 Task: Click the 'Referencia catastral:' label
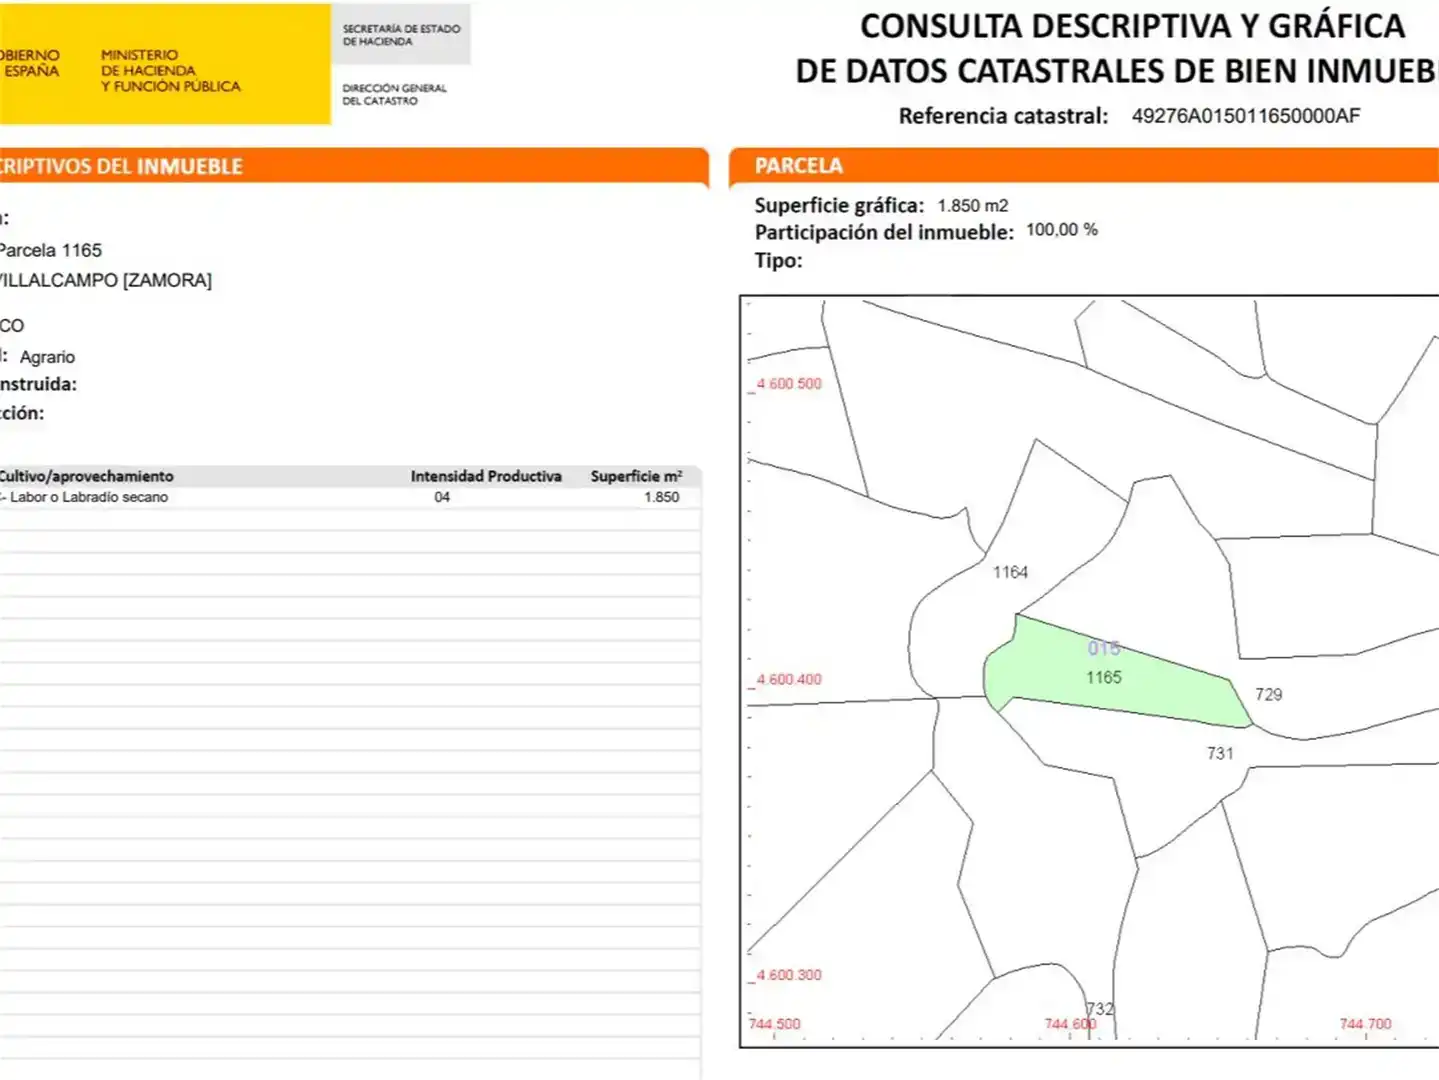point(1003,116)
